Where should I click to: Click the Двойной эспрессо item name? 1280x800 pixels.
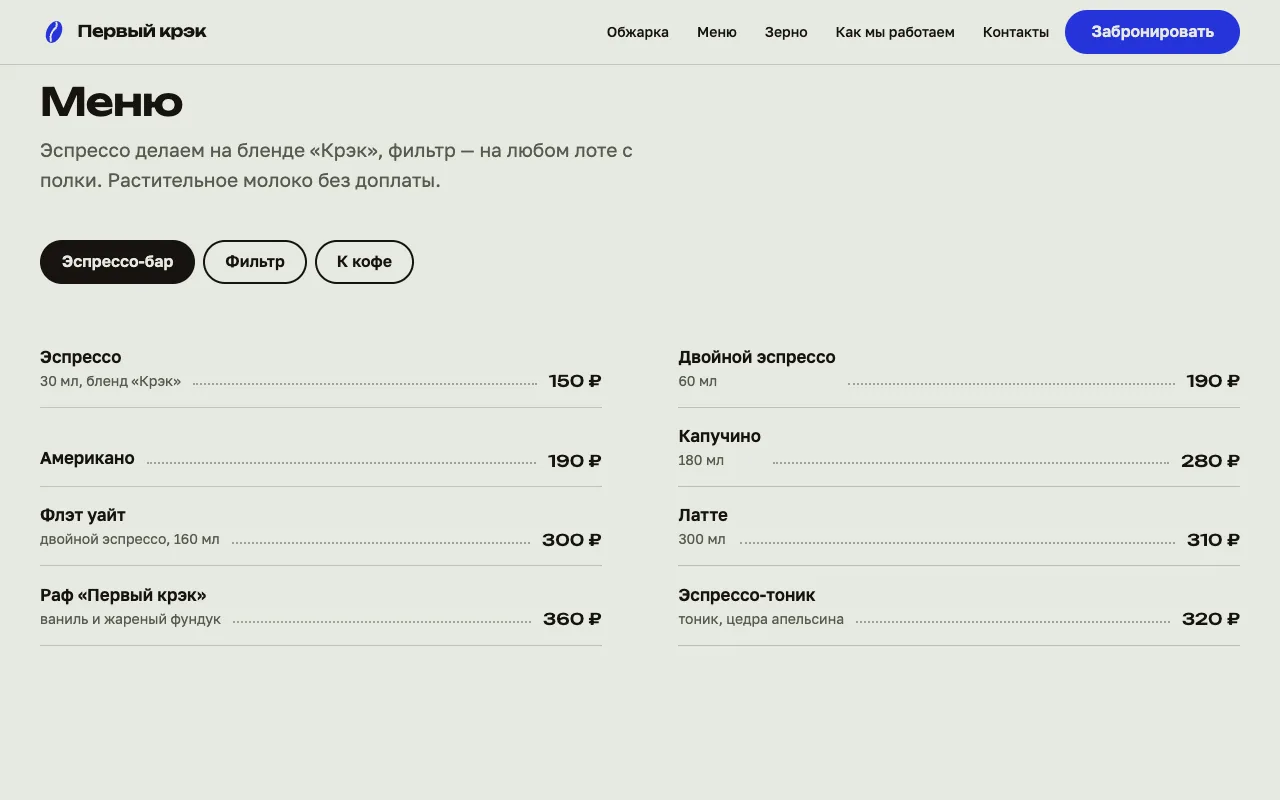pyautogui.click(x=757, y=357)
